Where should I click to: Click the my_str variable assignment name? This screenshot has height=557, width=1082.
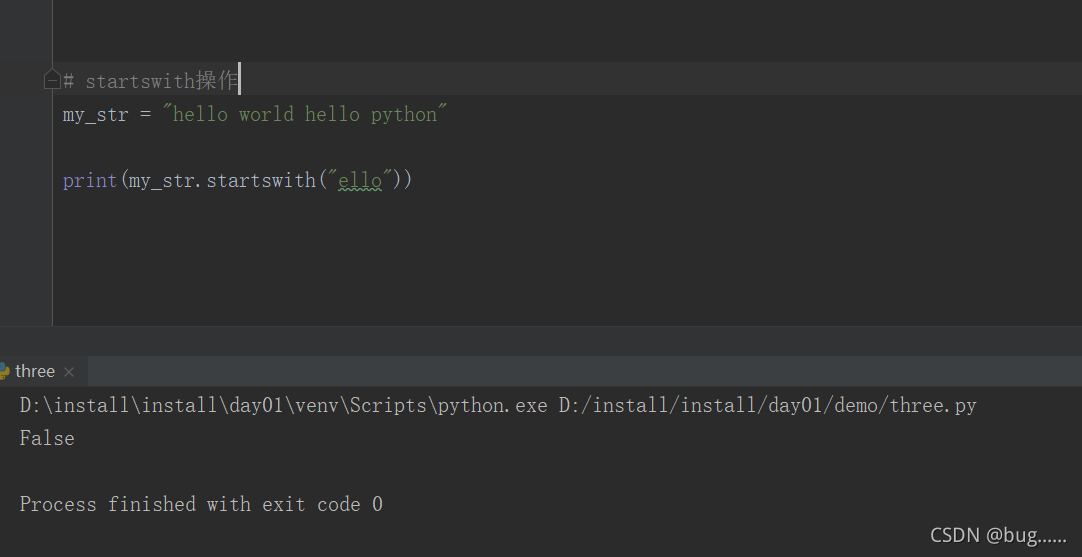(x=95, y=114)
